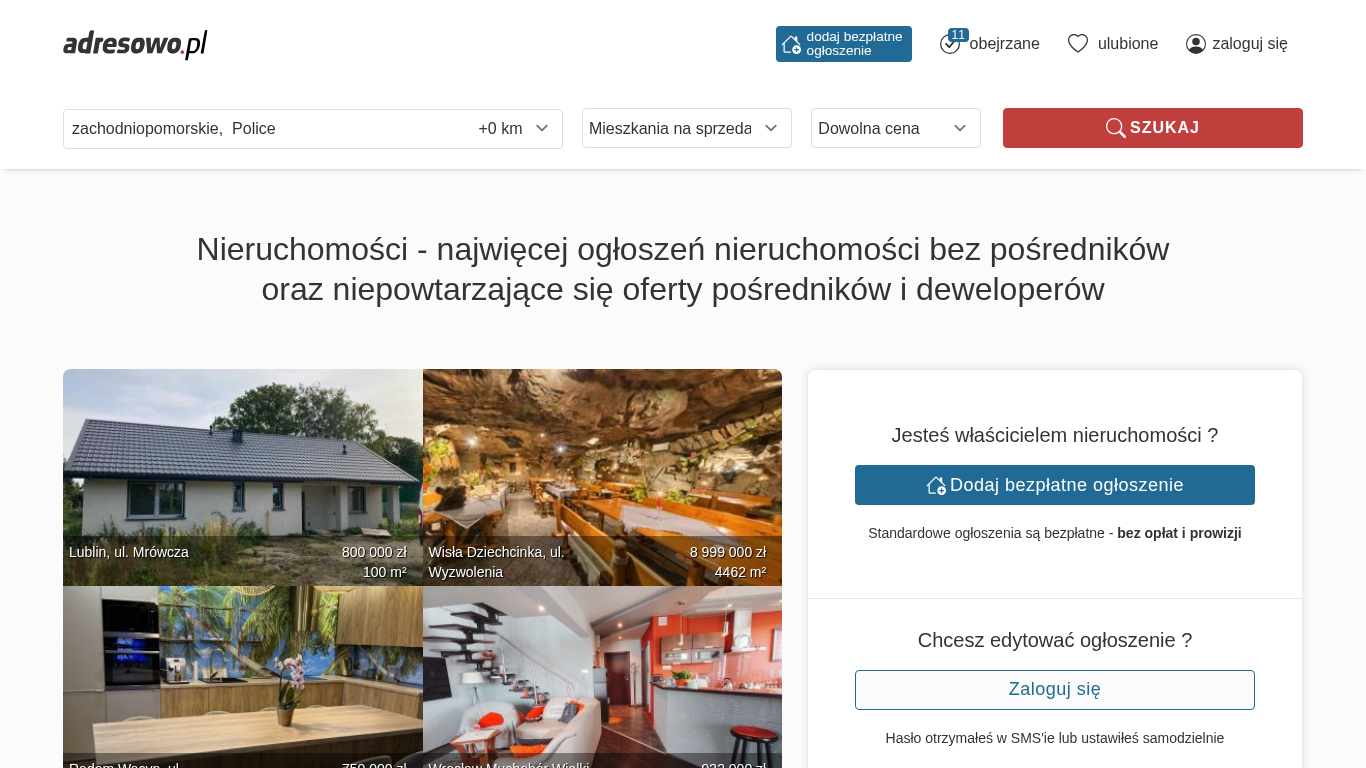
Task: Click the adresowo.pl logo
Action: pos(135,44)
